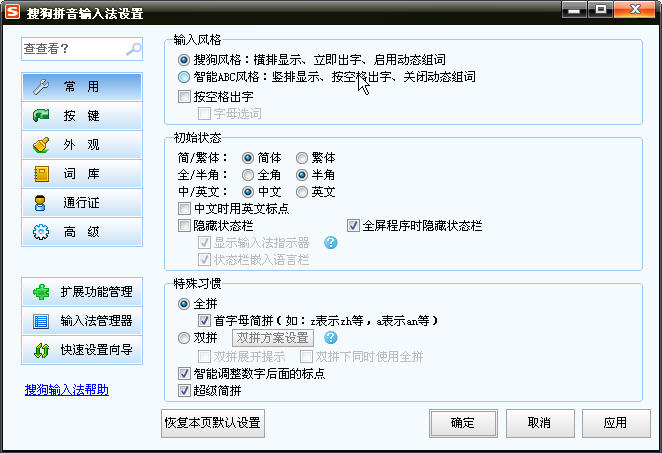The image size is (662, 453).
Task: Click help icon next to 双拼方案设置
Action: [x=331, y=338]
